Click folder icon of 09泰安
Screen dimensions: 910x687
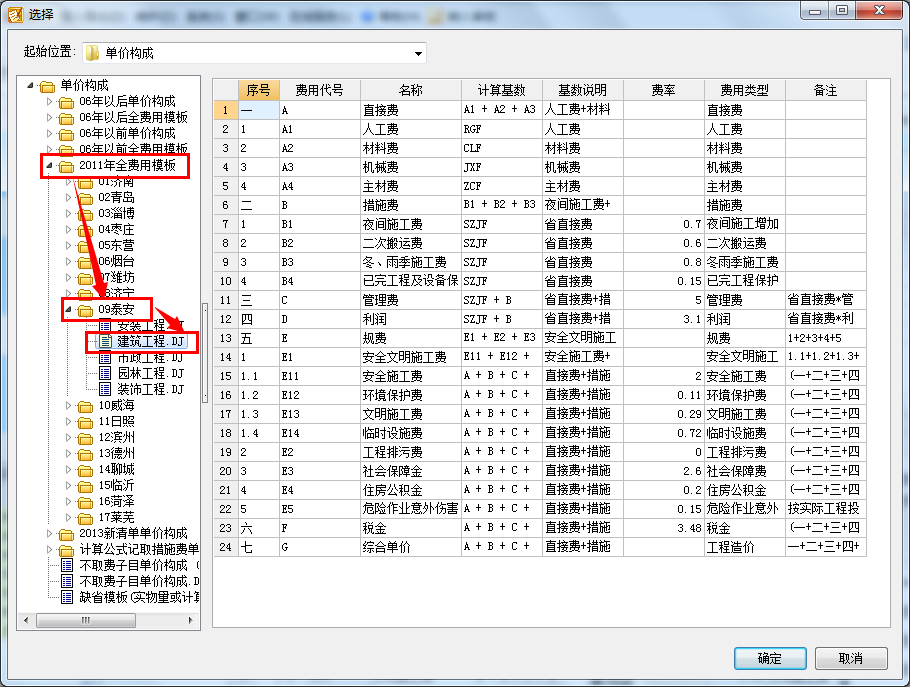click(x=85, y=310)
